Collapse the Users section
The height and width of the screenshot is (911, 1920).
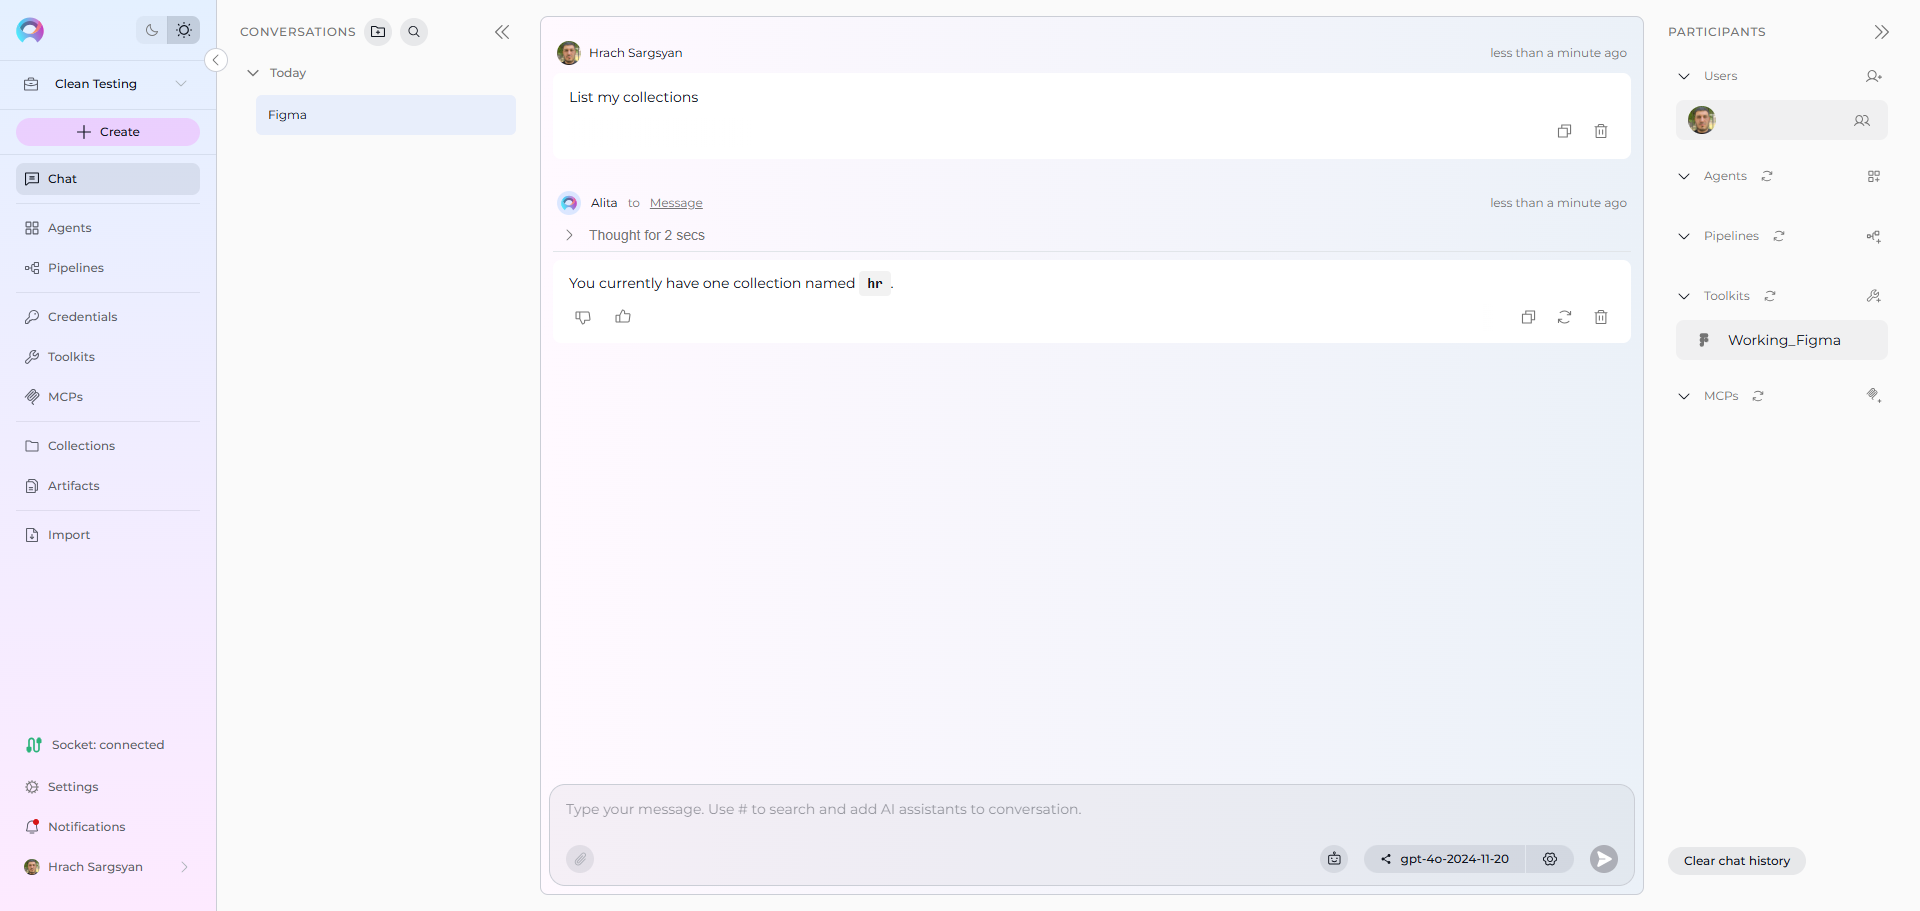point(1684,76)
